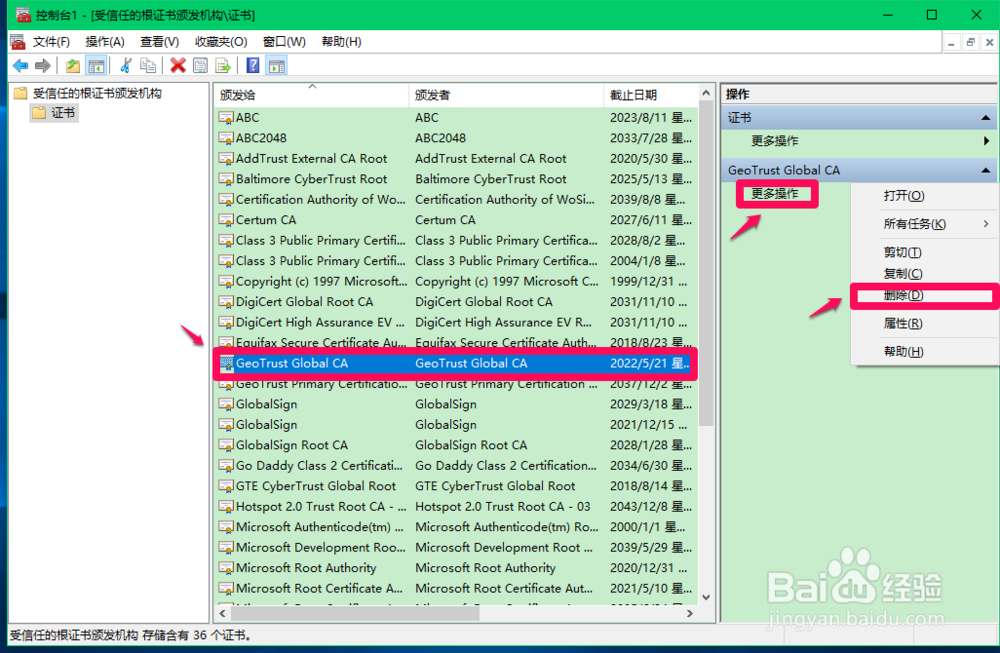The height and width of the screenshot is (653, 1000).
Task: Open the 收藏夹(O) menu
Action: point(221,42)
